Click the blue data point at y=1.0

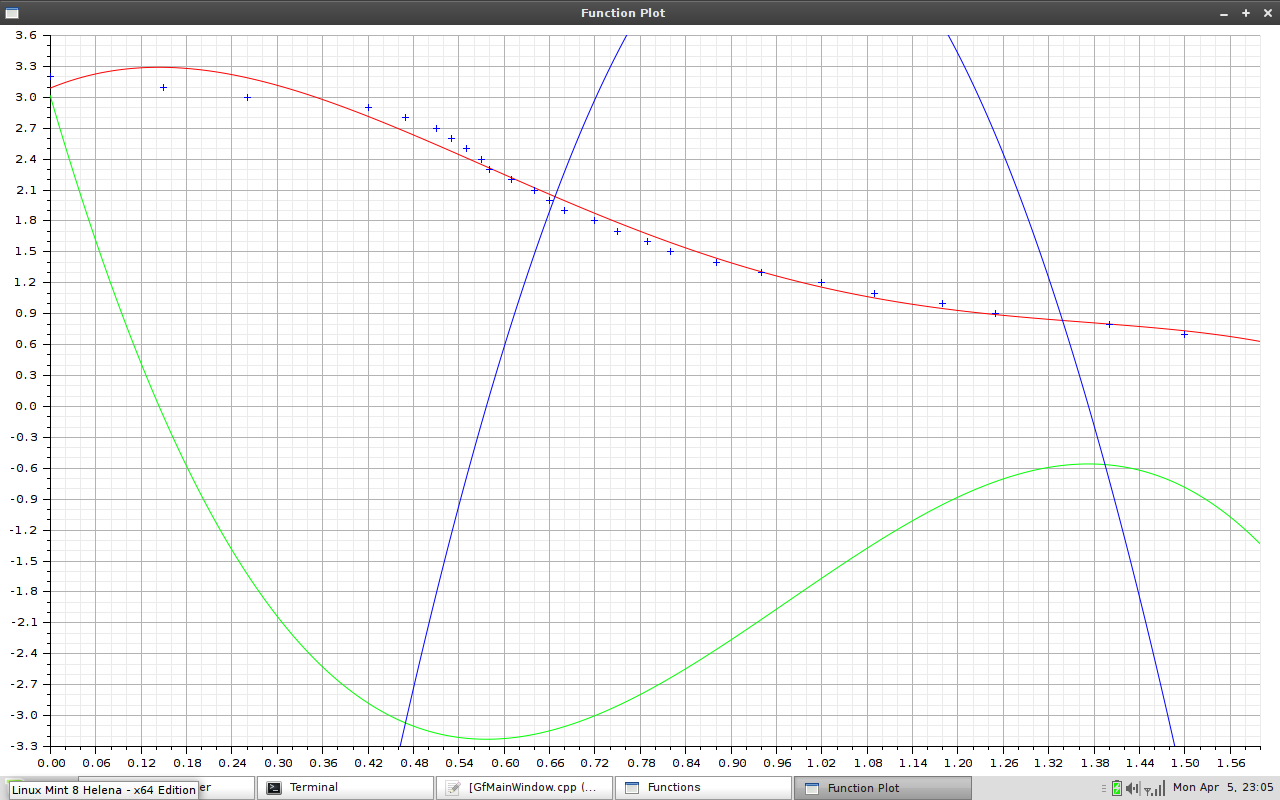(942, 303)
